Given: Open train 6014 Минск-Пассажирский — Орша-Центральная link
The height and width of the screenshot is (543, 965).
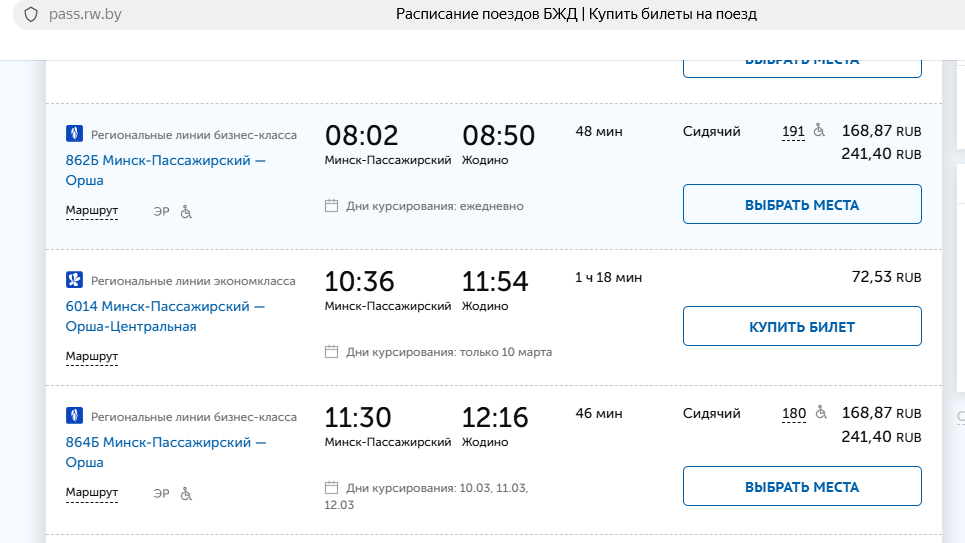Looking at the screenshot, I should (x=165, y=316).
